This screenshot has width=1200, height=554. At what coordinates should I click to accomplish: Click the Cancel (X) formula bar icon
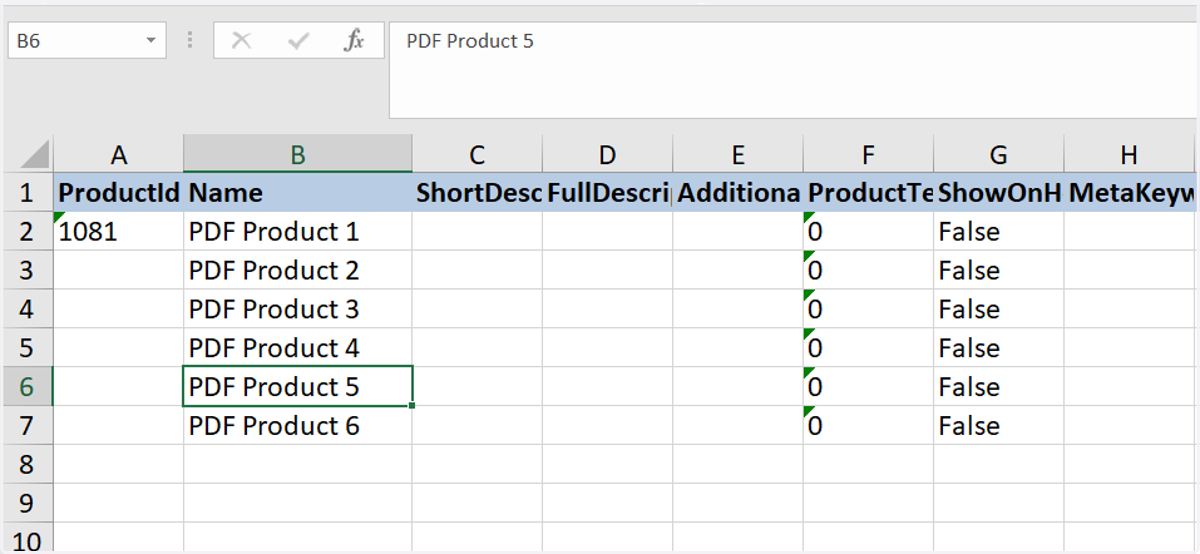[241, 41]
